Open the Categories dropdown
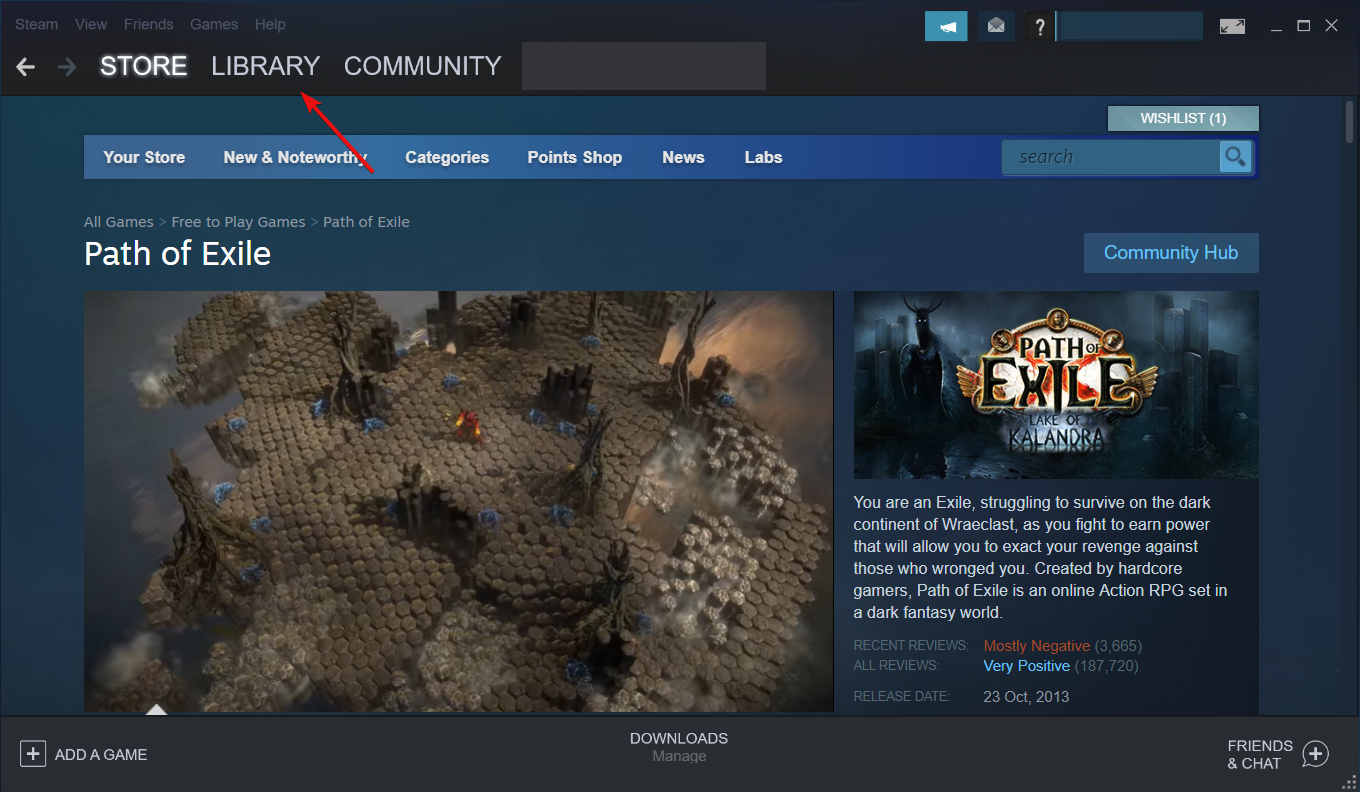Screen dimensions: 1360x792 click(447, 157)
